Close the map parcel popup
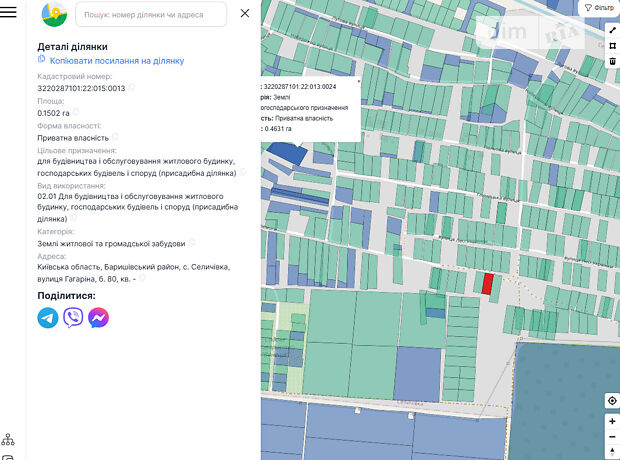 point(359,81)
